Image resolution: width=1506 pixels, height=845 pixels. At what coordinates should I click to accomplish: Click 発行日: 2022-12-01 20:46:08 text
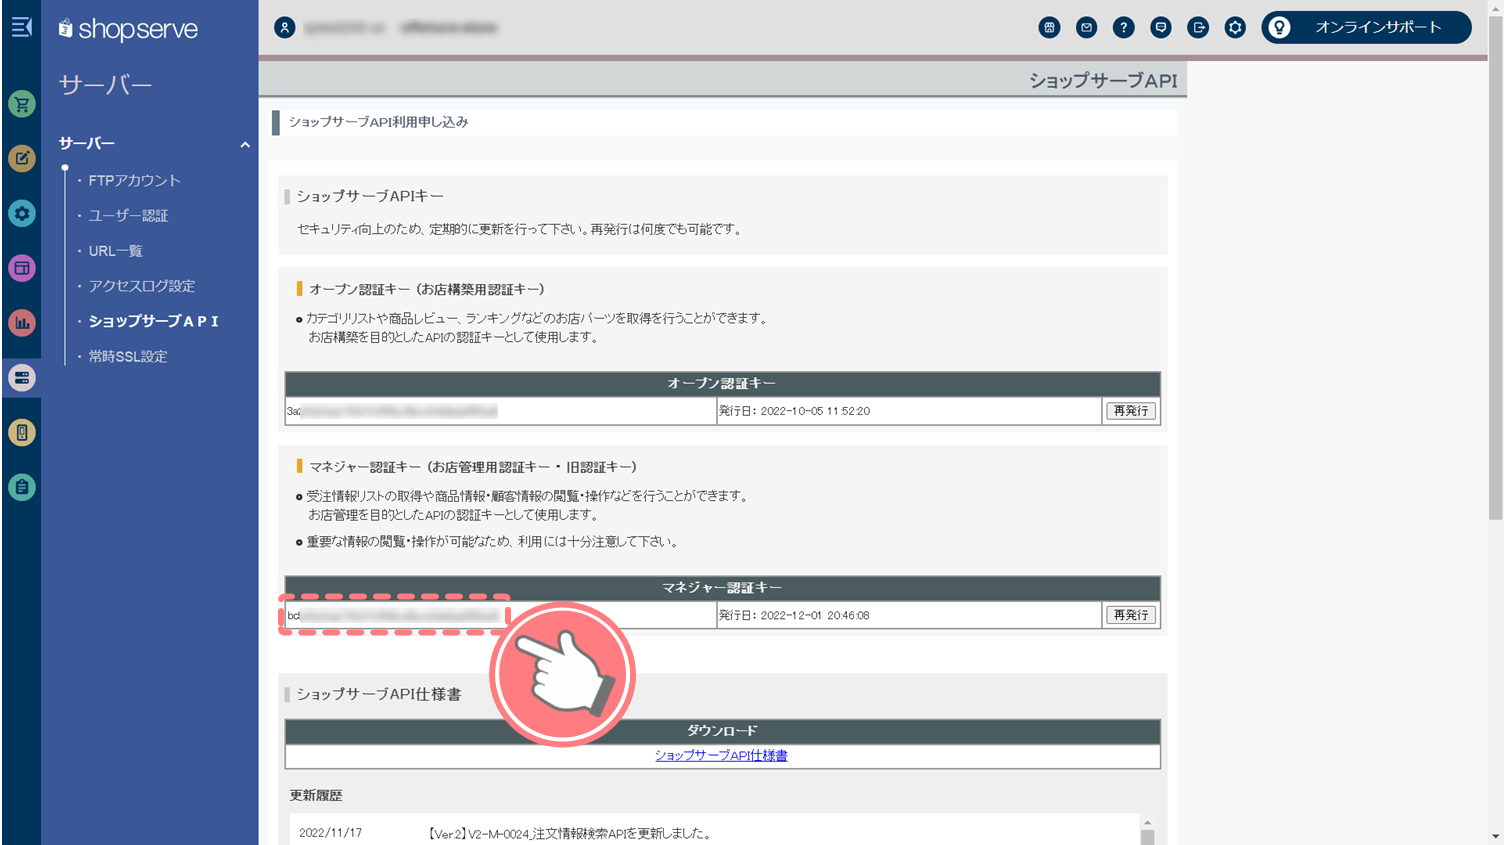(795, 615)
